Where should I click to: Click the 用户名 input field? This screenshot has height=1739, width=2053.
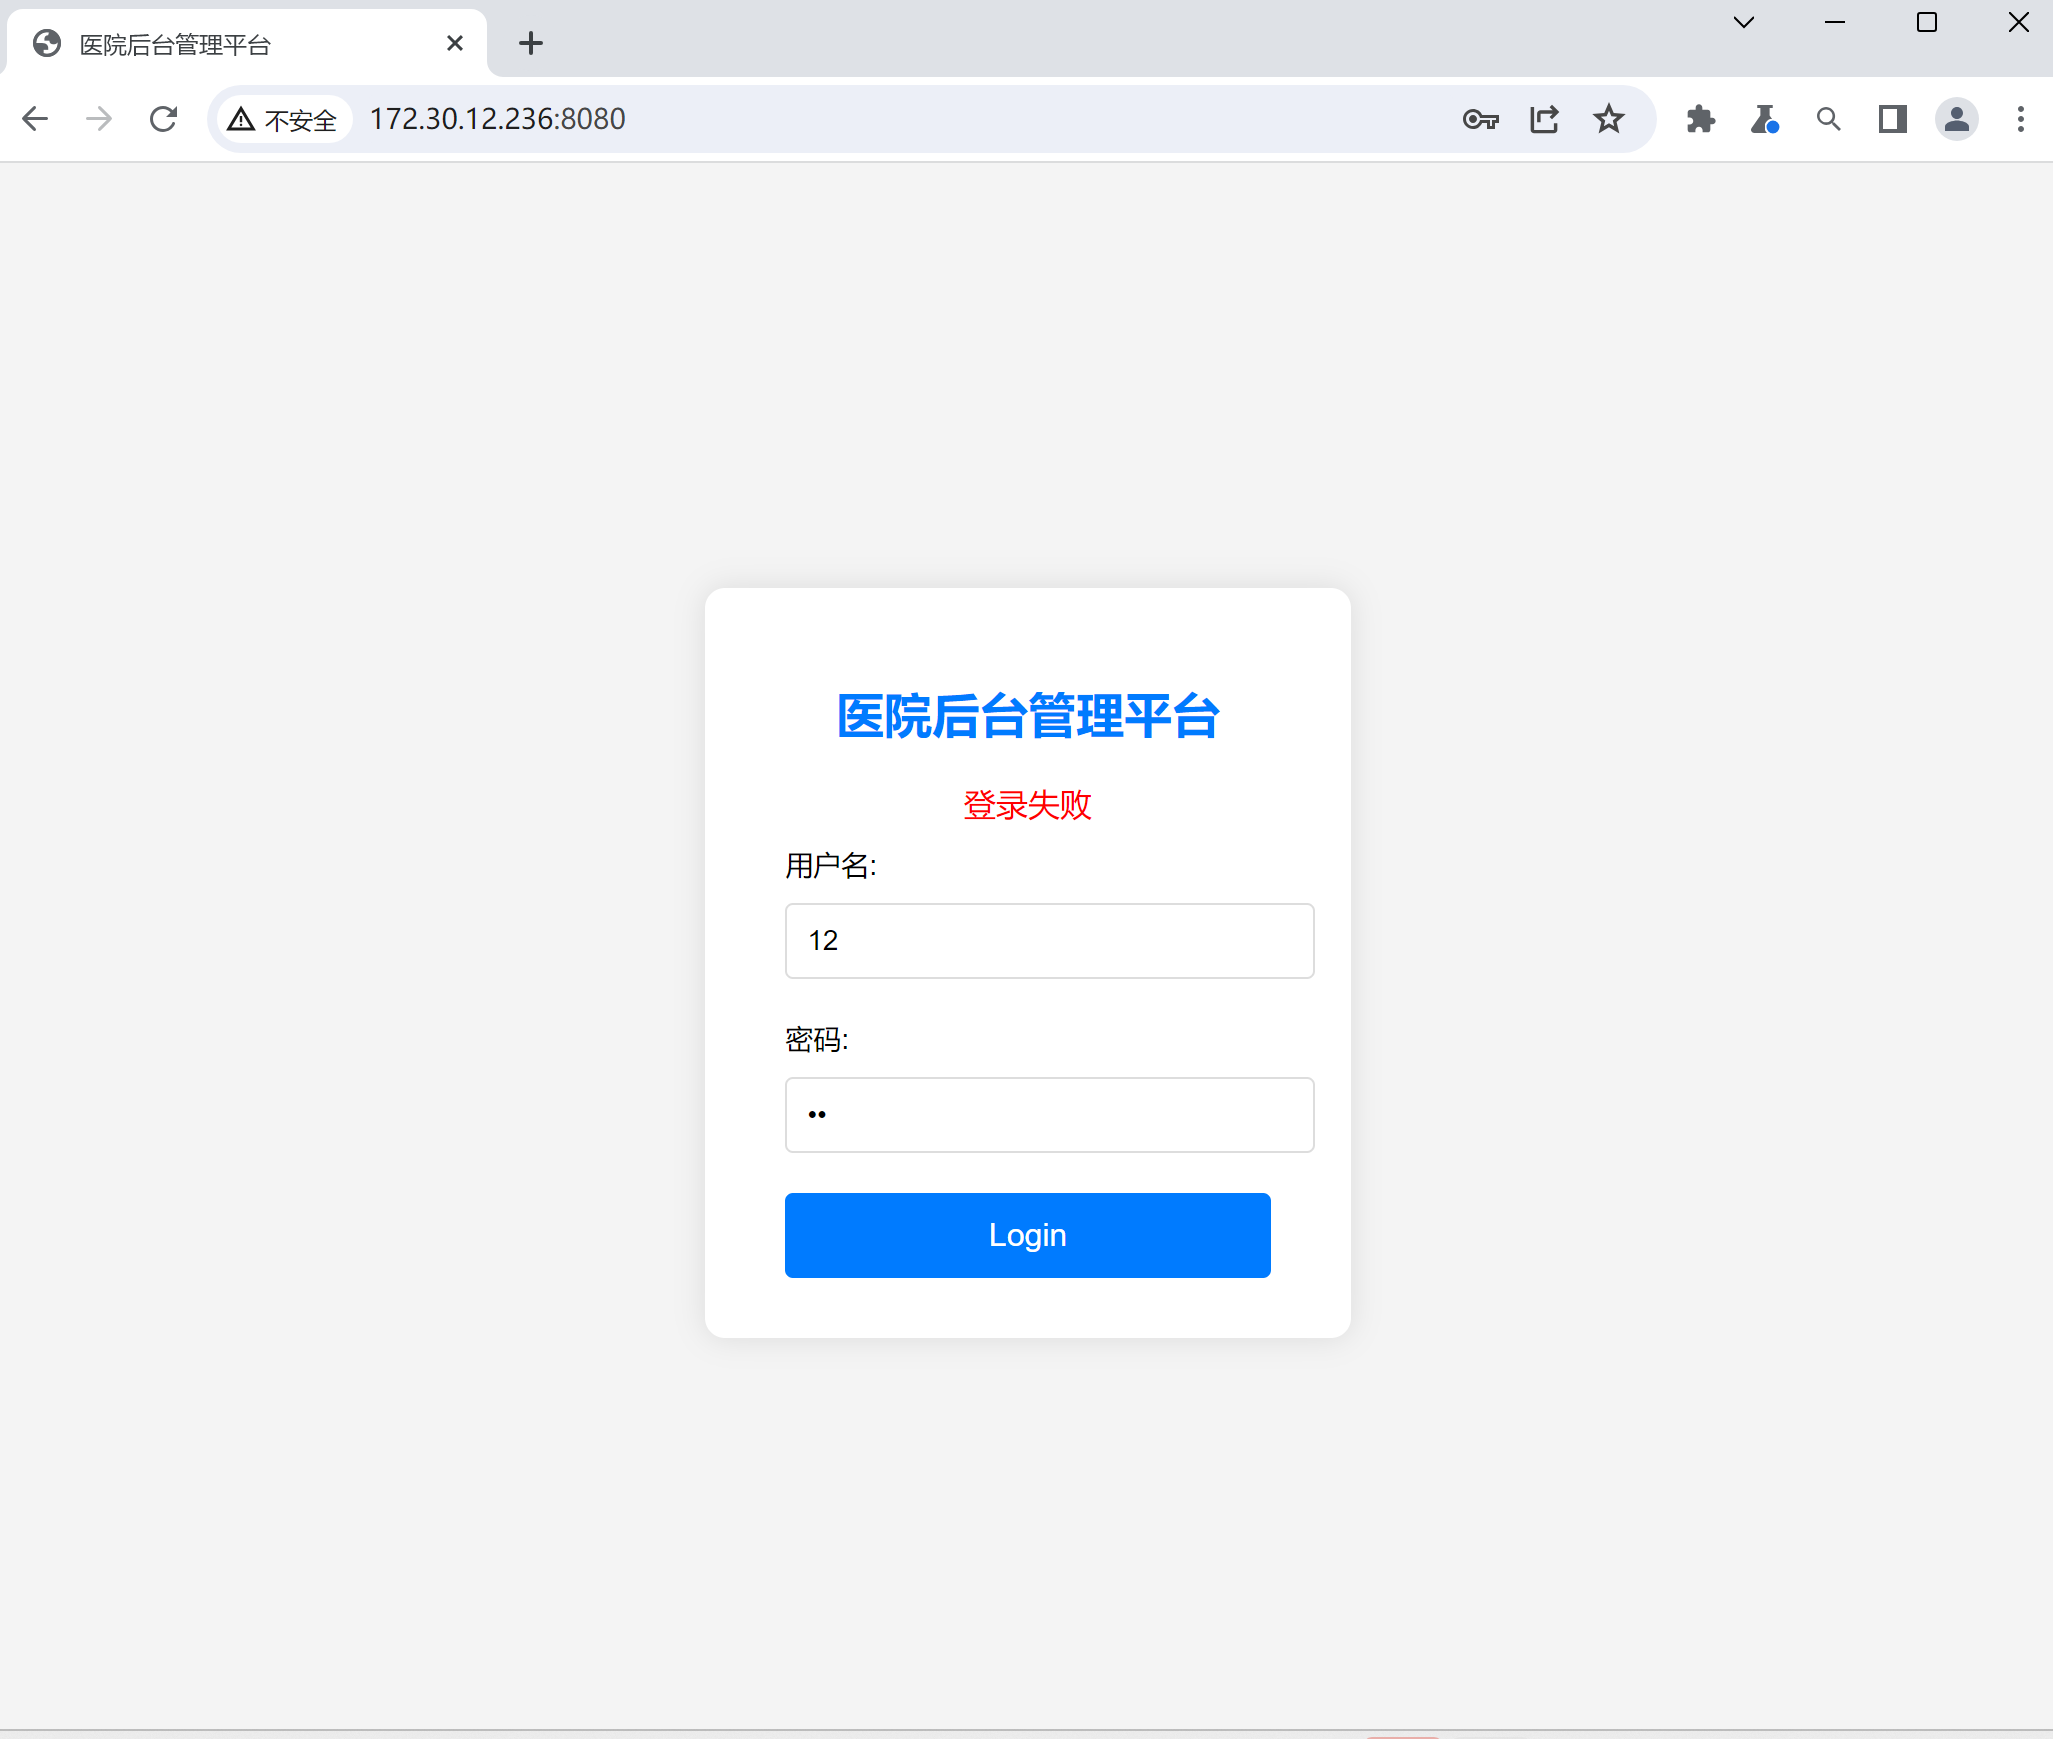pyautogui.click(x=1049, y=941)
